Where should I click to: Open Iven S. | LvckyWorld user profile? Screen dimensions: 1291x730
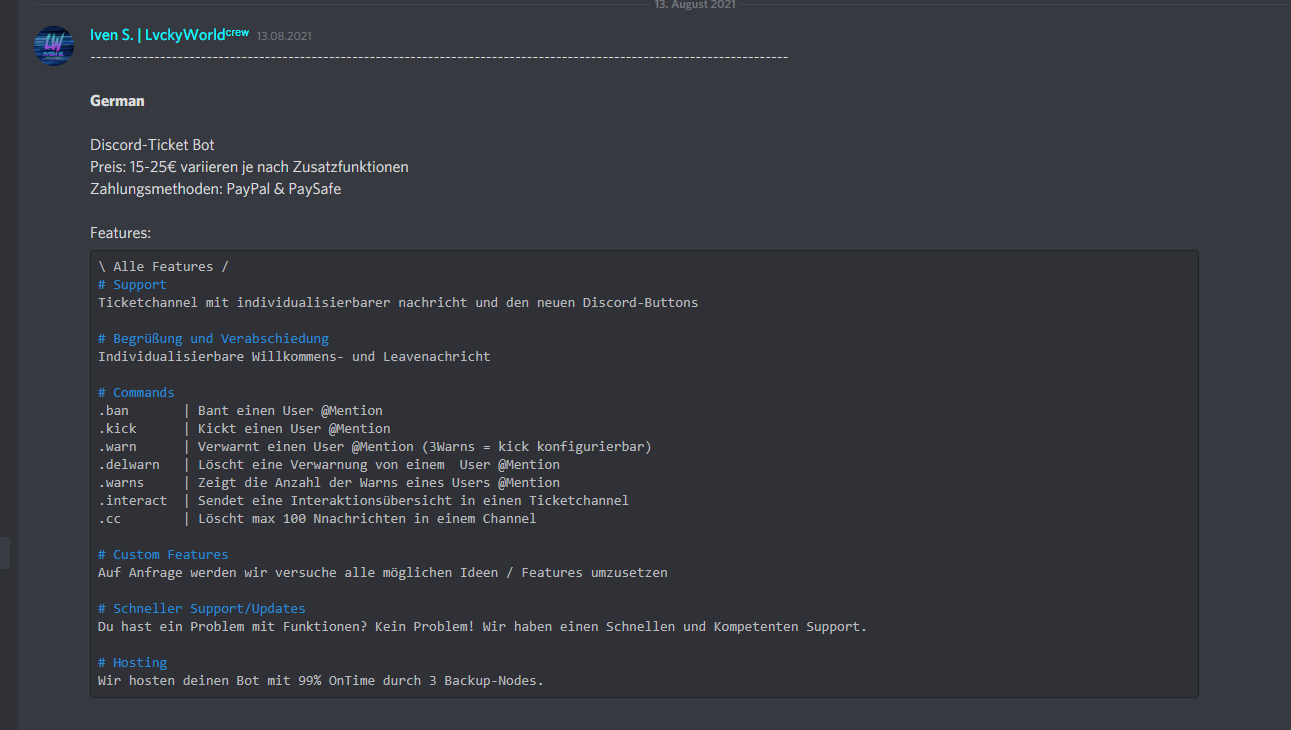tap(156, 35)
